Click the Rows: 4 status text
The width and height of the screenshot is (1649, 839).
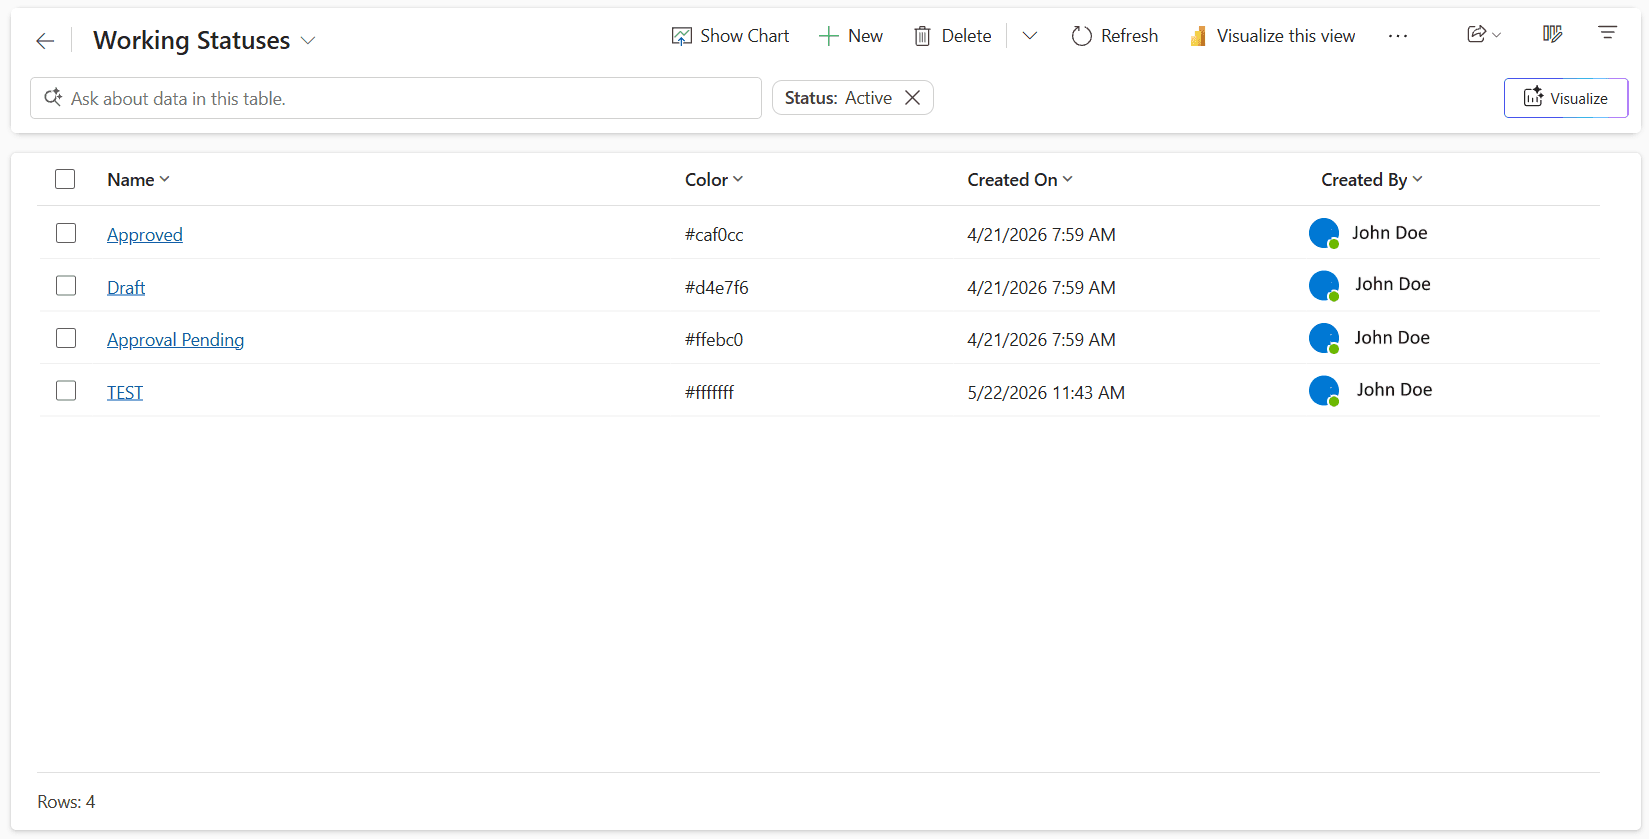(x=66, y=802)
